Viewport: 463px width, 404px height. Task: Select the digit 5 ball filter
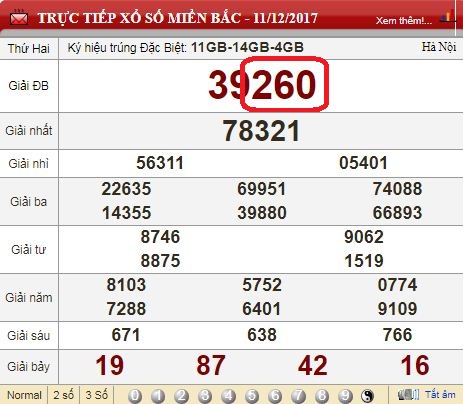click(x=252, y=396)
